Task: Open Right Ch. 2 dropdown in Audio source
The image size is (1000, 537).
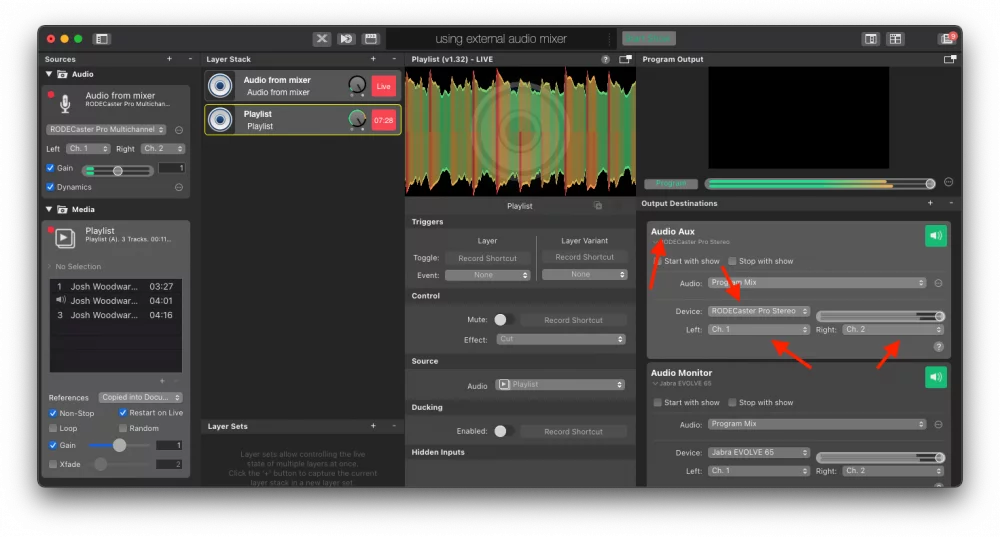Action: point(163,149)
